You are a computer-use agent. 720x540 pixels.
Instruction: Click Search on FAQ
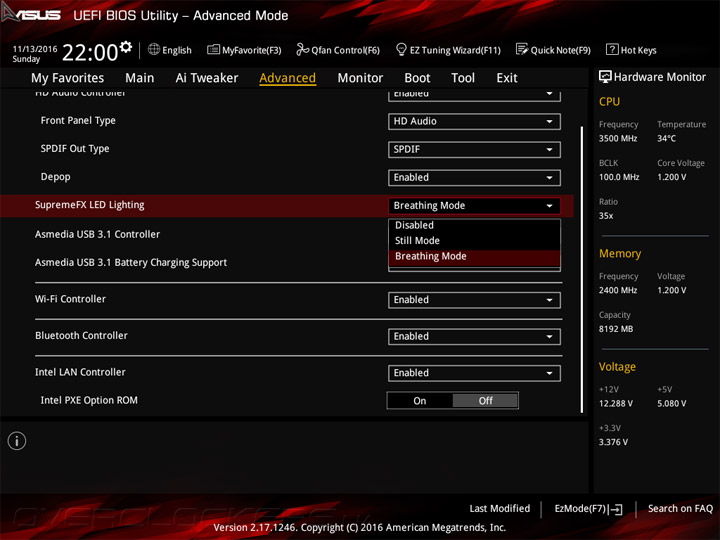pos(680,508)
